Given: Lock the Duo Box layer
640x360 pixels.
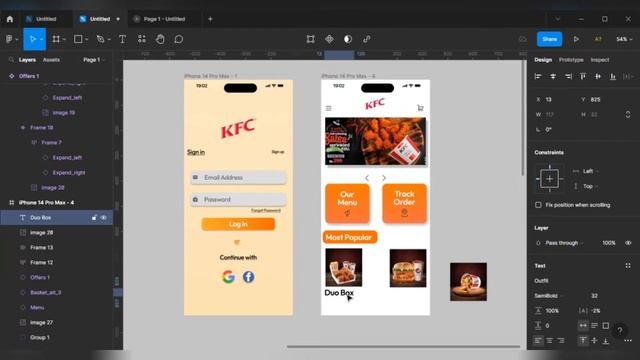Looking at the screenshot, I should [94, 218].
